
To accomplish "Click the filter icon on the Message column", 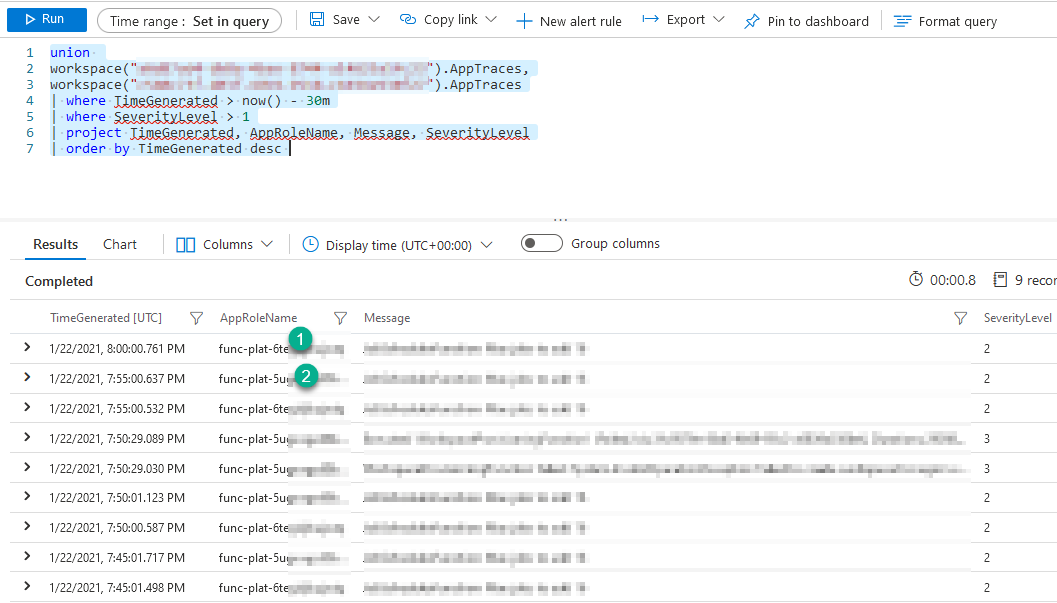I will (961, 317).
